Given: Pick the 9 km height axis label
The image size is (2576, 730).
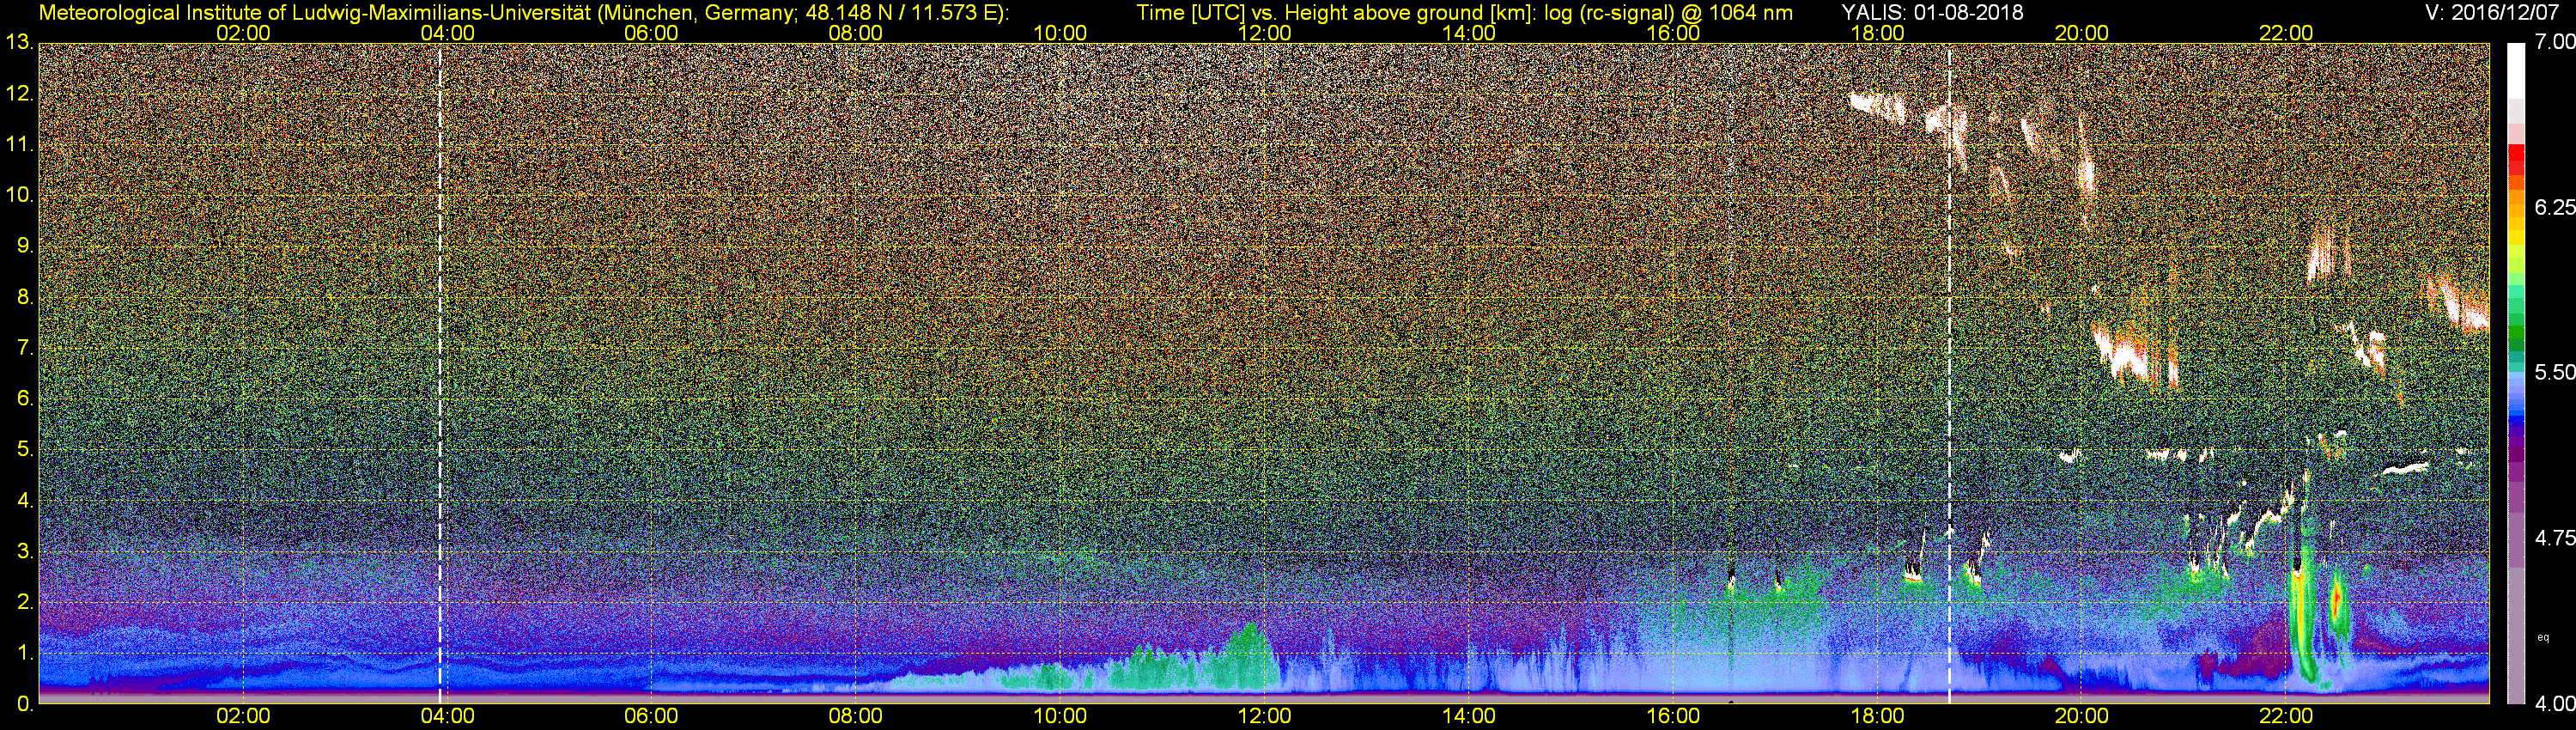Looking at the screenshot, I should pos(25,246).
